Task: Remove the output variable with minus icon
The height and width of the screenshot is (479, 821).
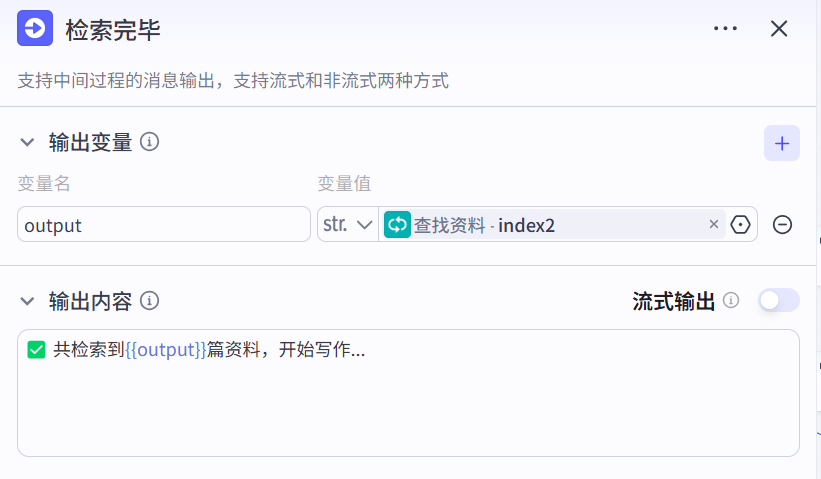Action: click(783, 225)
